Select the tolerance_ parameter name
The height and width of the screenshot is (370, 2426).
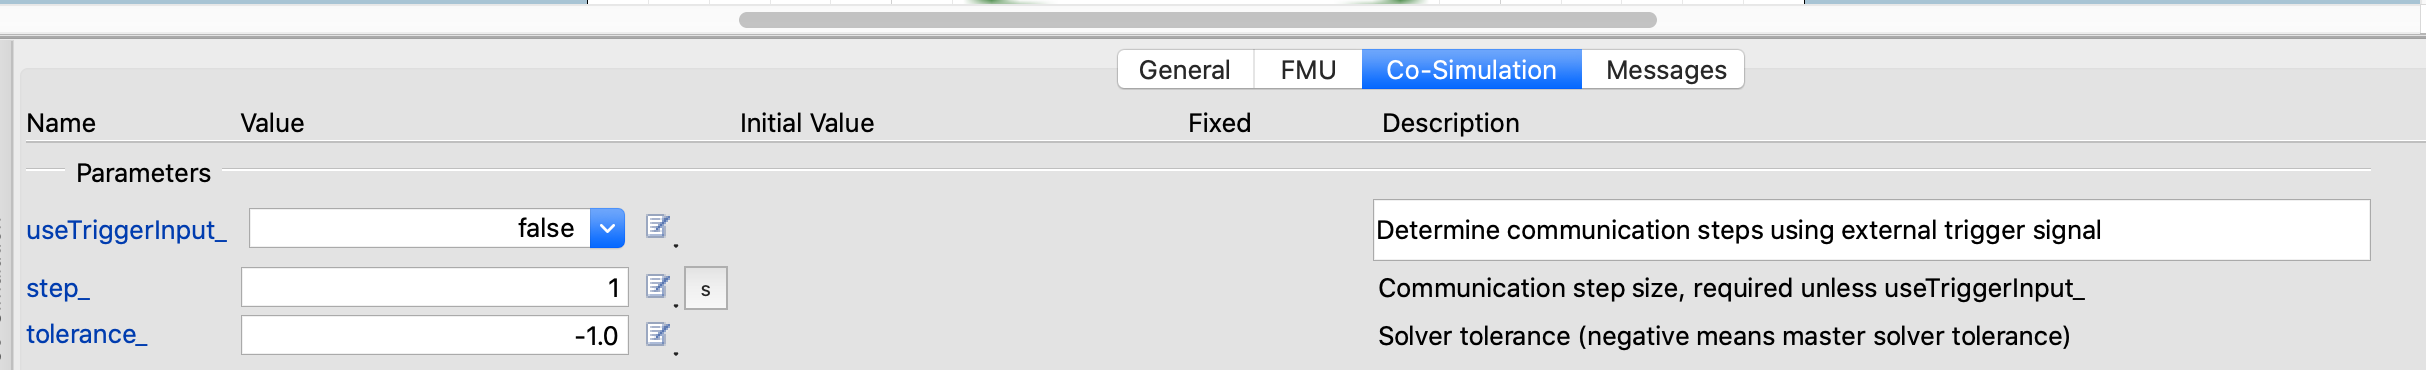[x=87, y=334]
